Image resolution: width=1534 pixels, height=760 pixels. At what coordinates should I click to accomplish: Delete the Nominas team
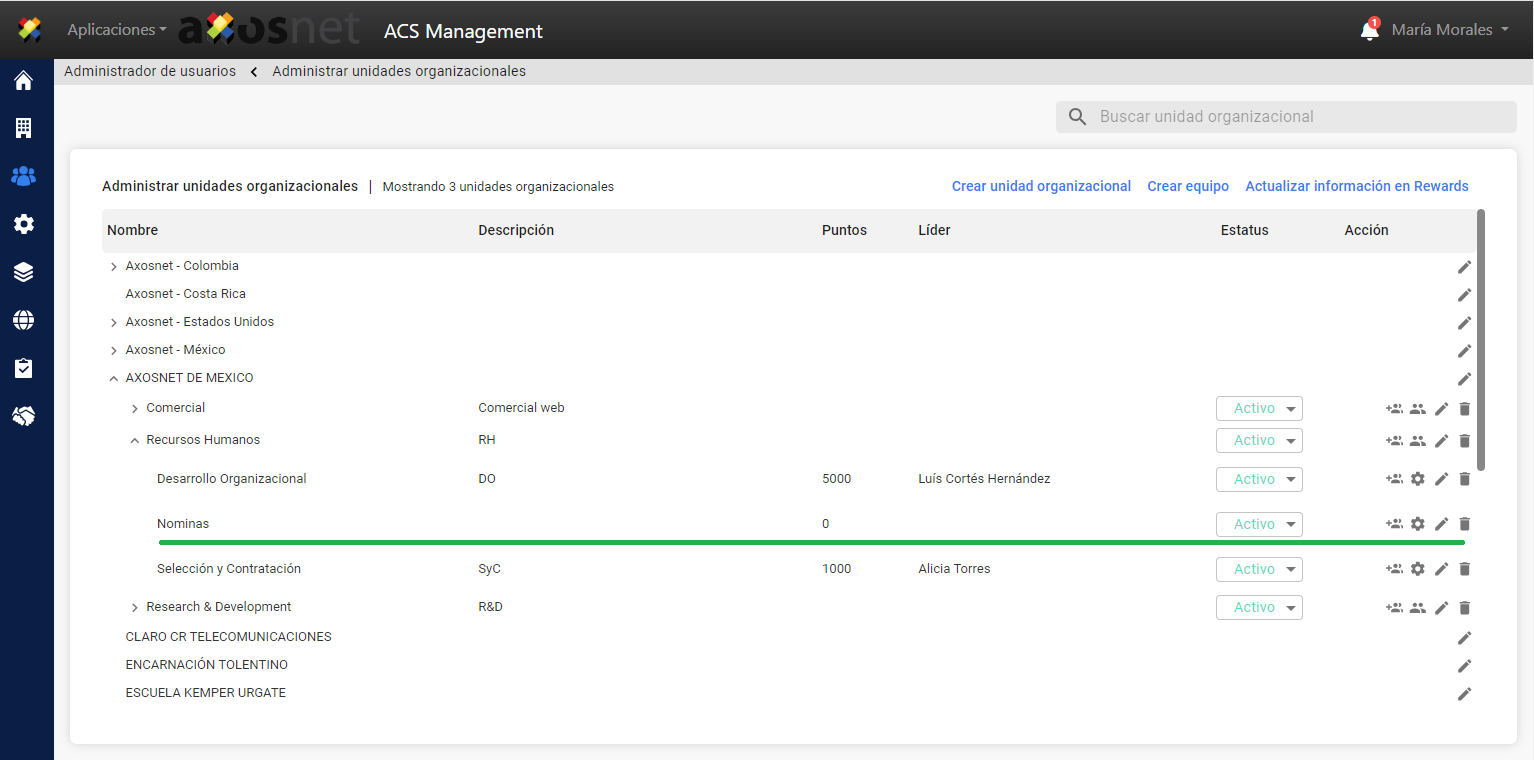1464,524
